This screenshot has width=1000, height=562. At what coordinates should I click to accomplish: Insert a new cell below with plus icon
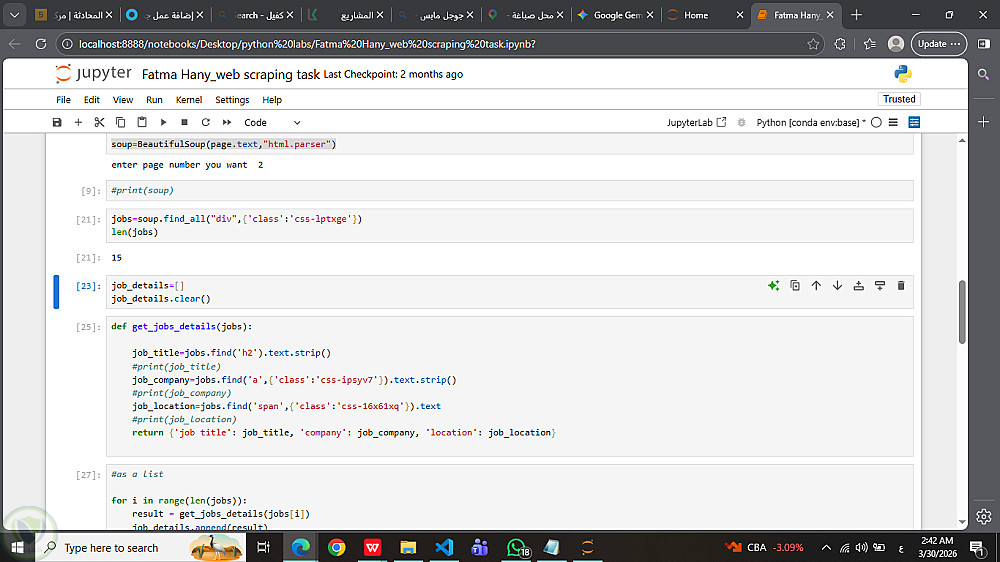point(78,122)
